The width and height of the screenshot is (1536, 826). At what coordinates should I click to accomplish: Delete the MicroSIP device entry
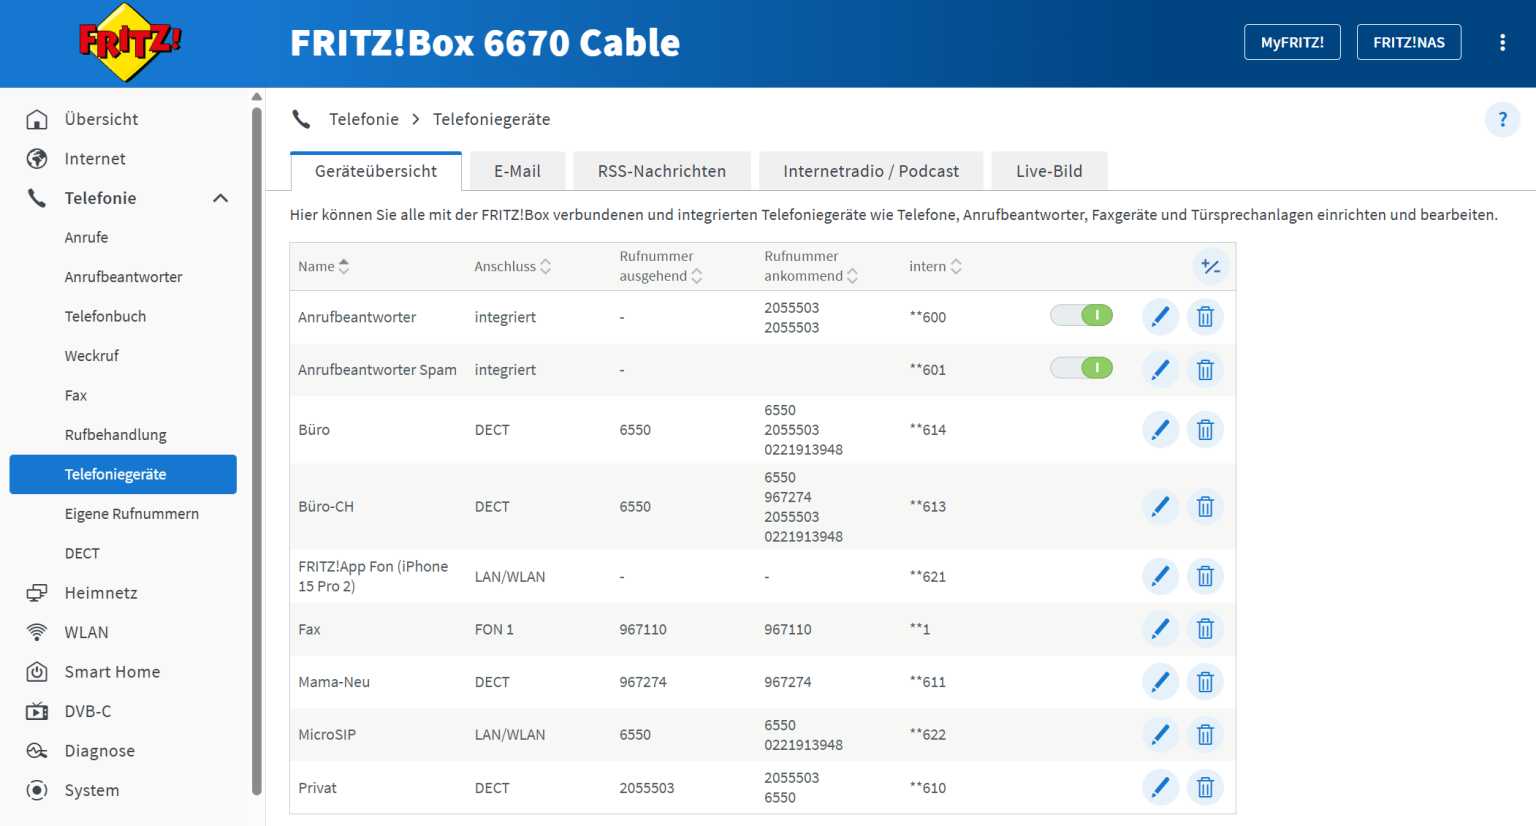(1205, 735)
